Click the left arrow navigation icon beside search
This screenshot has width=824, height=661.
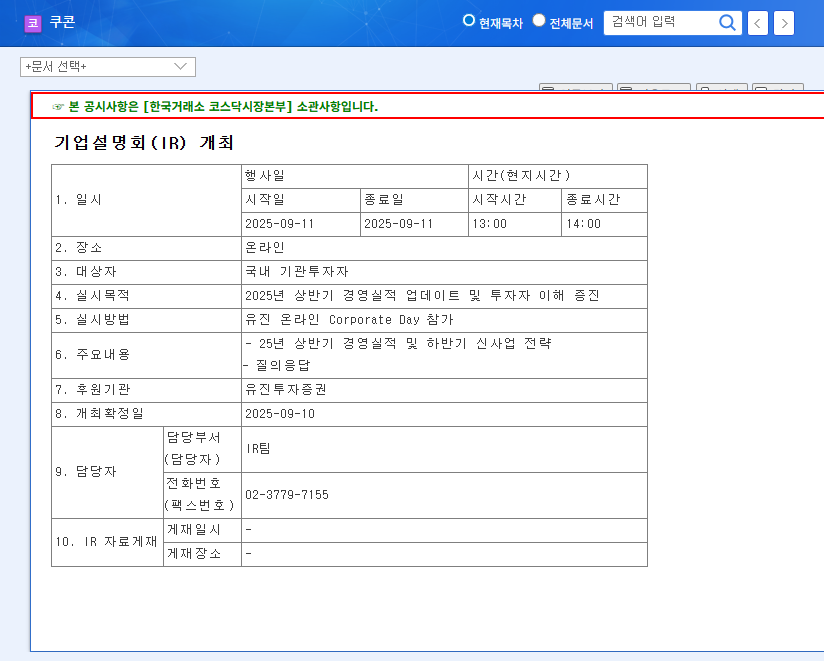(x=757, y=22)
